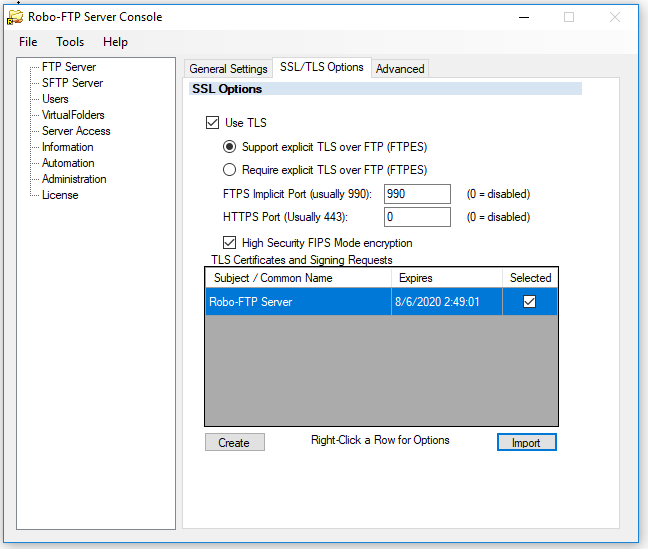The image size is (648, 549).
Task: Select the SSL/TLS Options tab
Action: (x=322, y=67)
